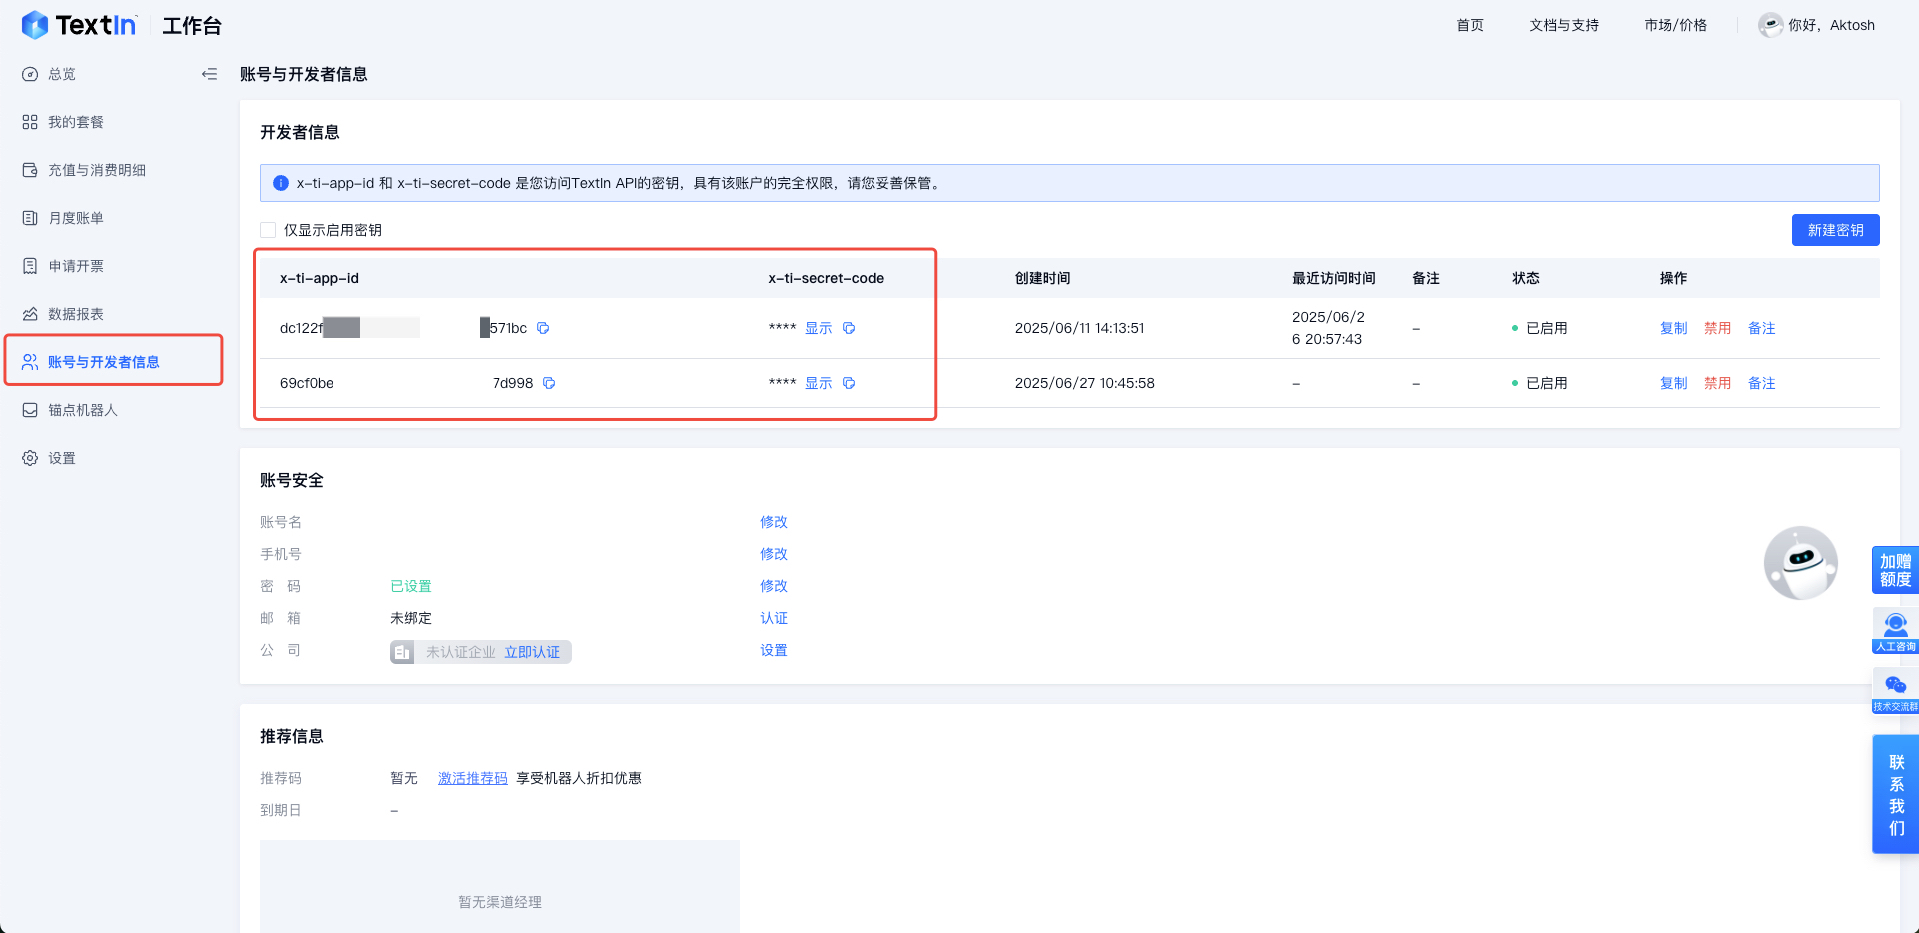Go to 数据报表 in the sidebar
The height and width of the screenshot is (933, 1919).
point(76,314)
